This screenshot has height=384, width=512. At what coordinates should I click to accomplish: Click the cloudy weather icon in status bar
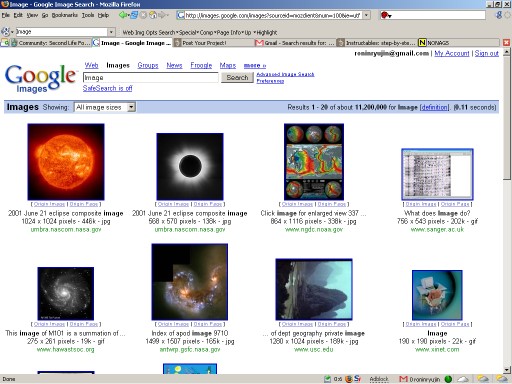(x=463, y=379)
